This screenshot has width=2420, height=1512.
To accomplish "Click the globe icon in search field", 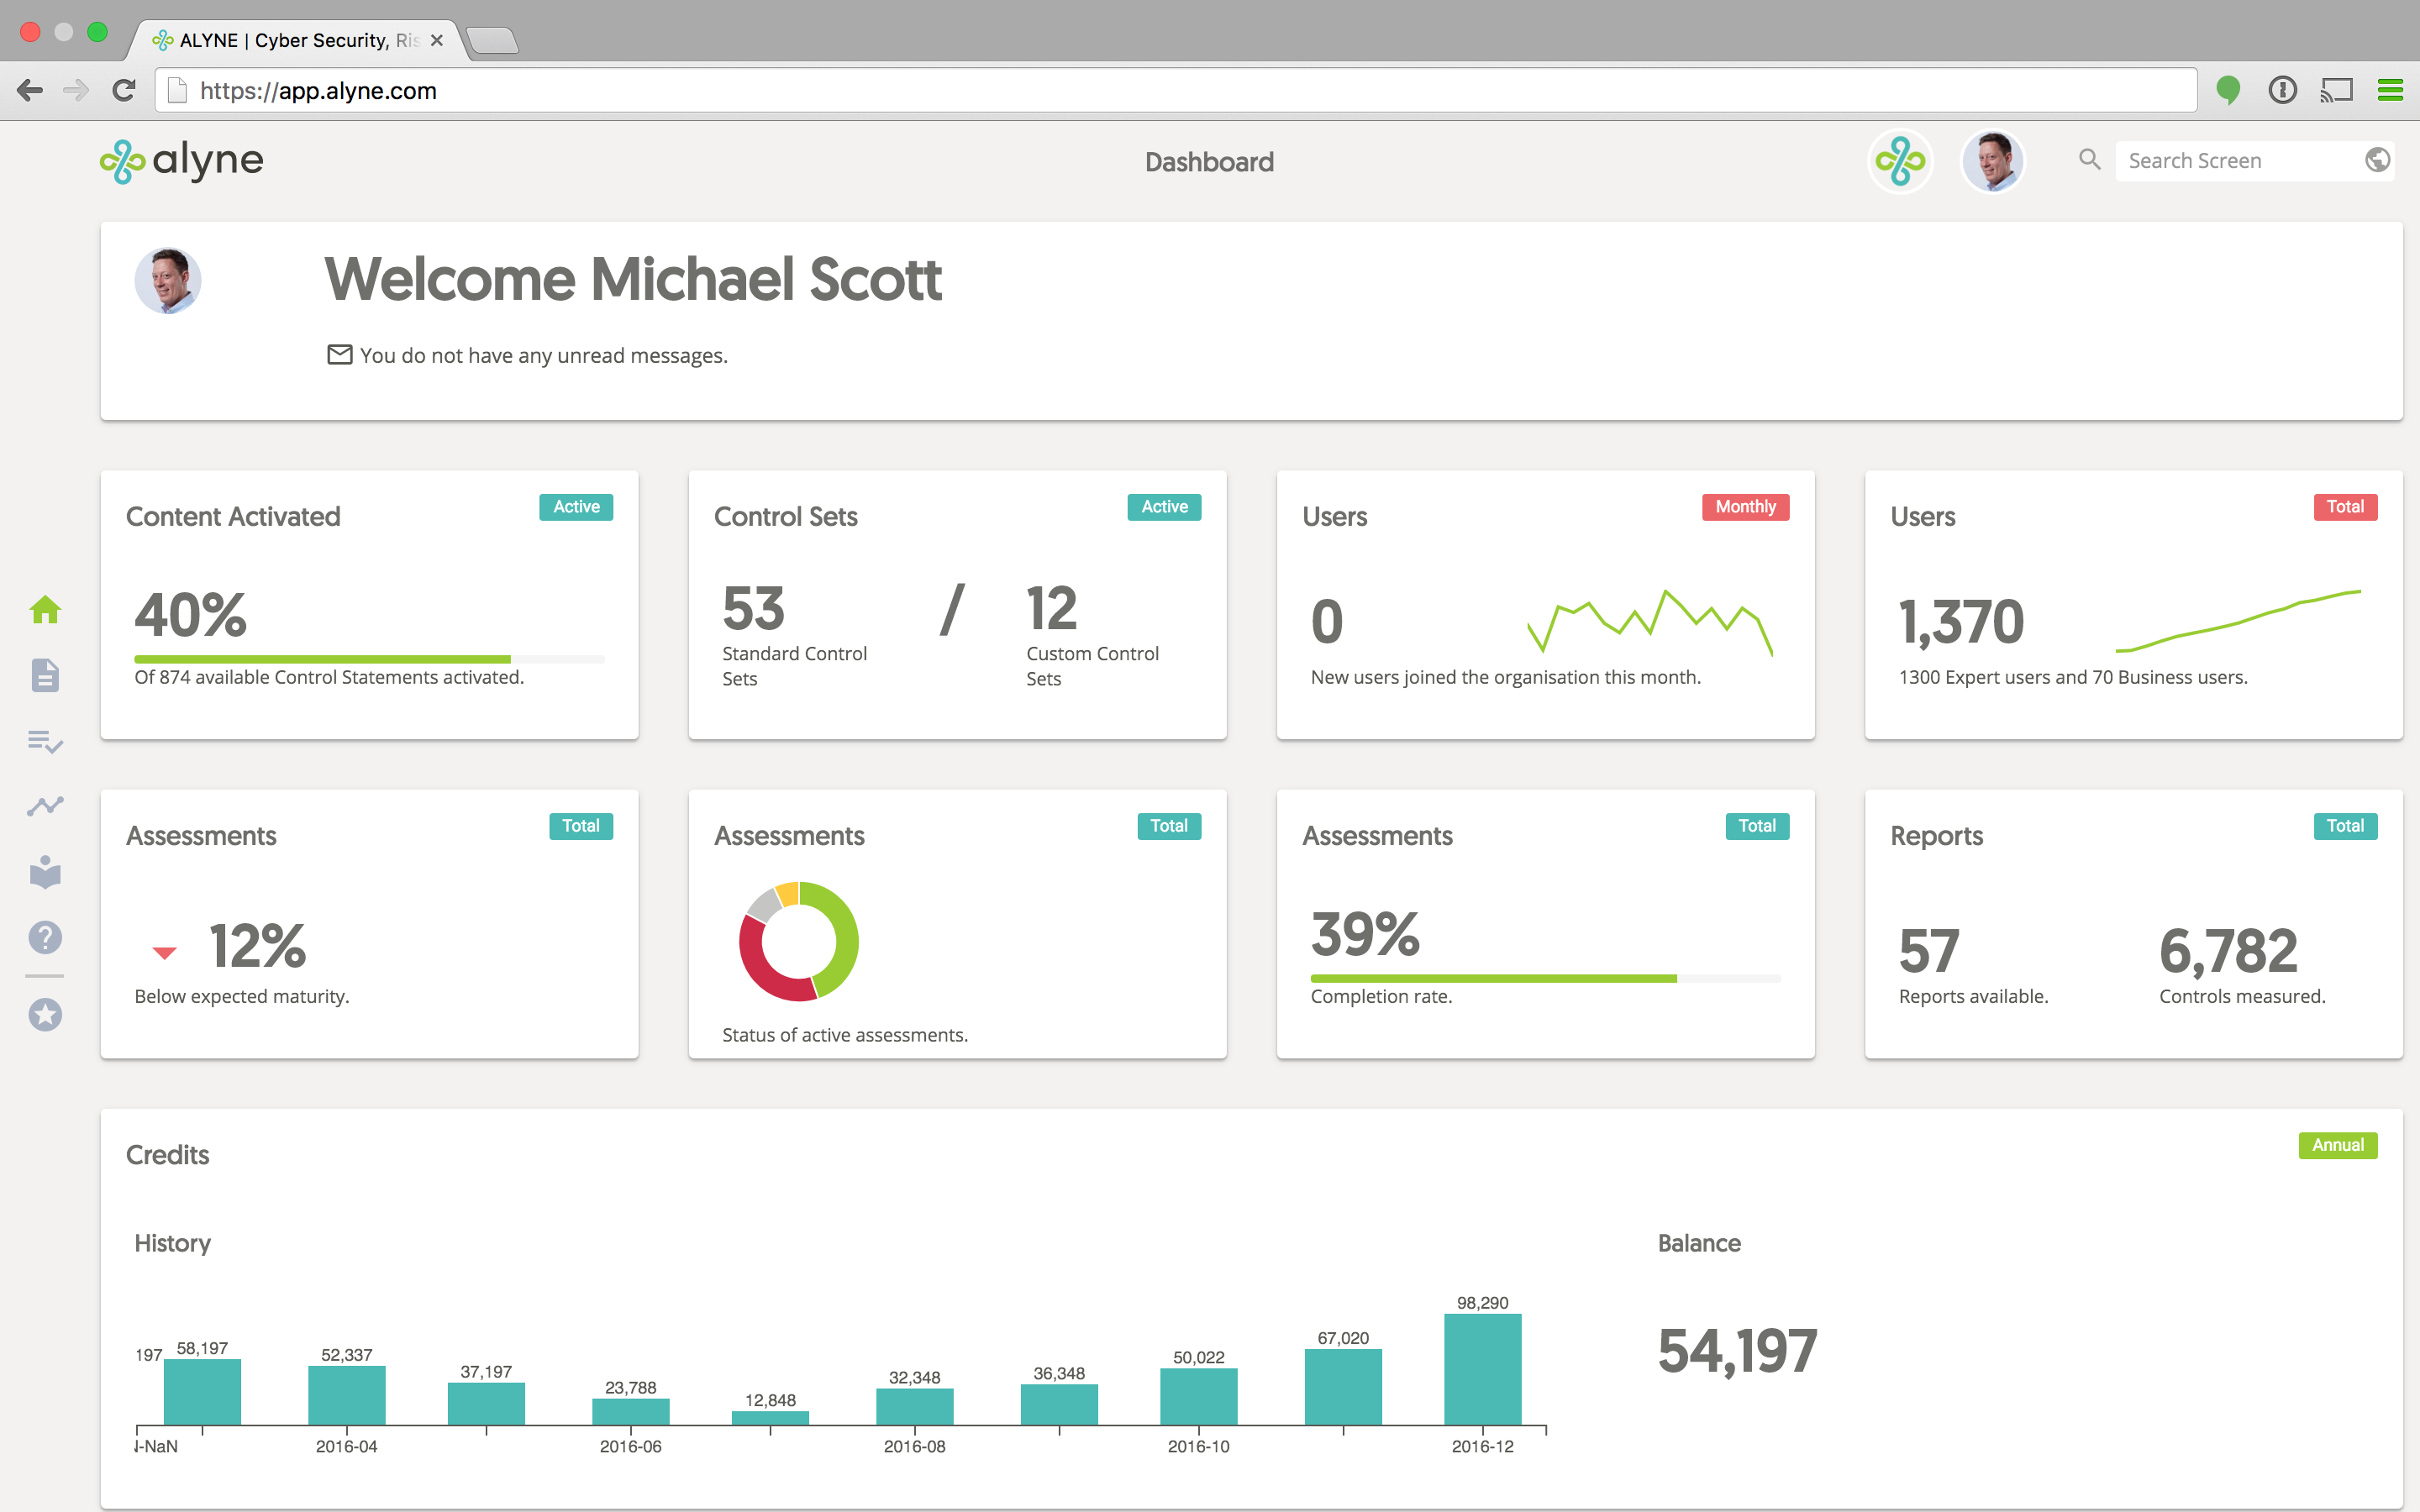I will tap(2377, 160).
